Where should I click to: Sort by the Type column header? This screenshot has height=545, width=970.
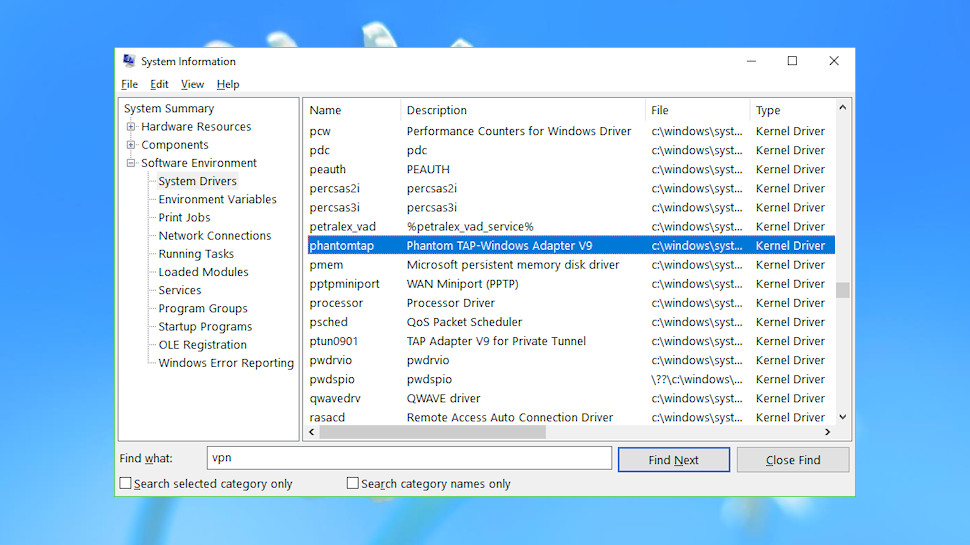click(x=792, y=110)
